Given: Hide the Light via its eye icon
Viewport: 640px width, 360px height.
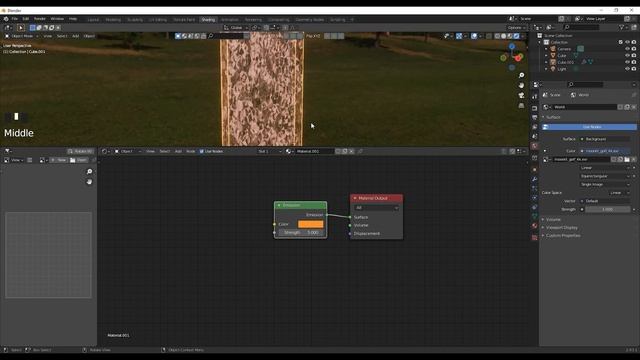Looking at the screenshot, I should pyautogui.click(x=627, y=69).
